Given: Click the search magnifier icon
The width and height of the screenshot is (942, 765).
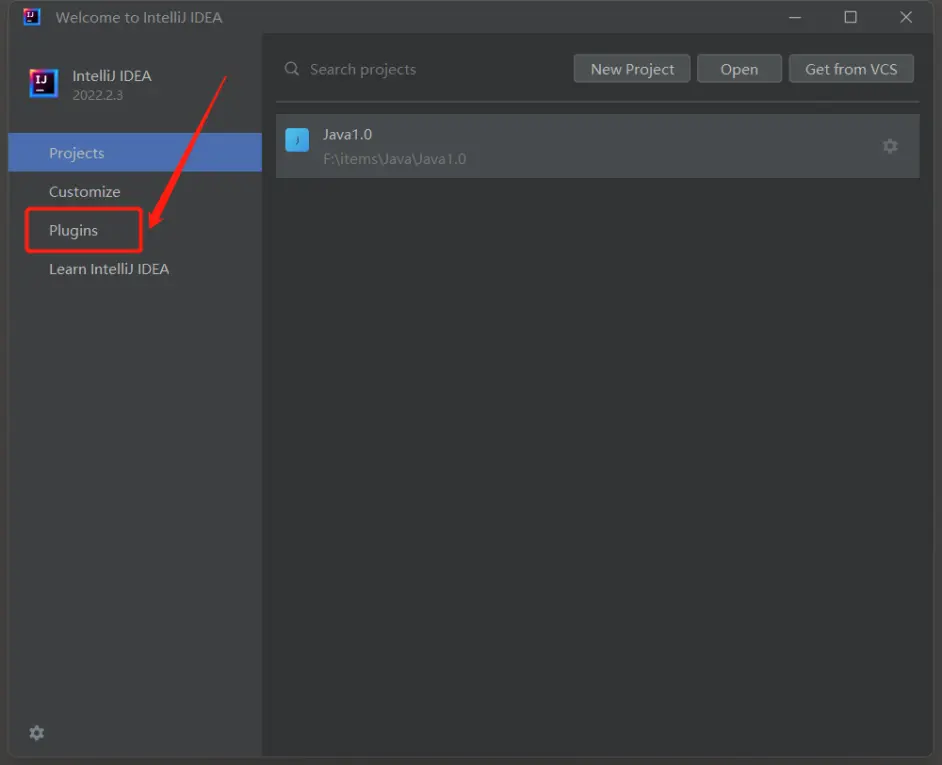Looking at the screenshot, I should 292,69.
